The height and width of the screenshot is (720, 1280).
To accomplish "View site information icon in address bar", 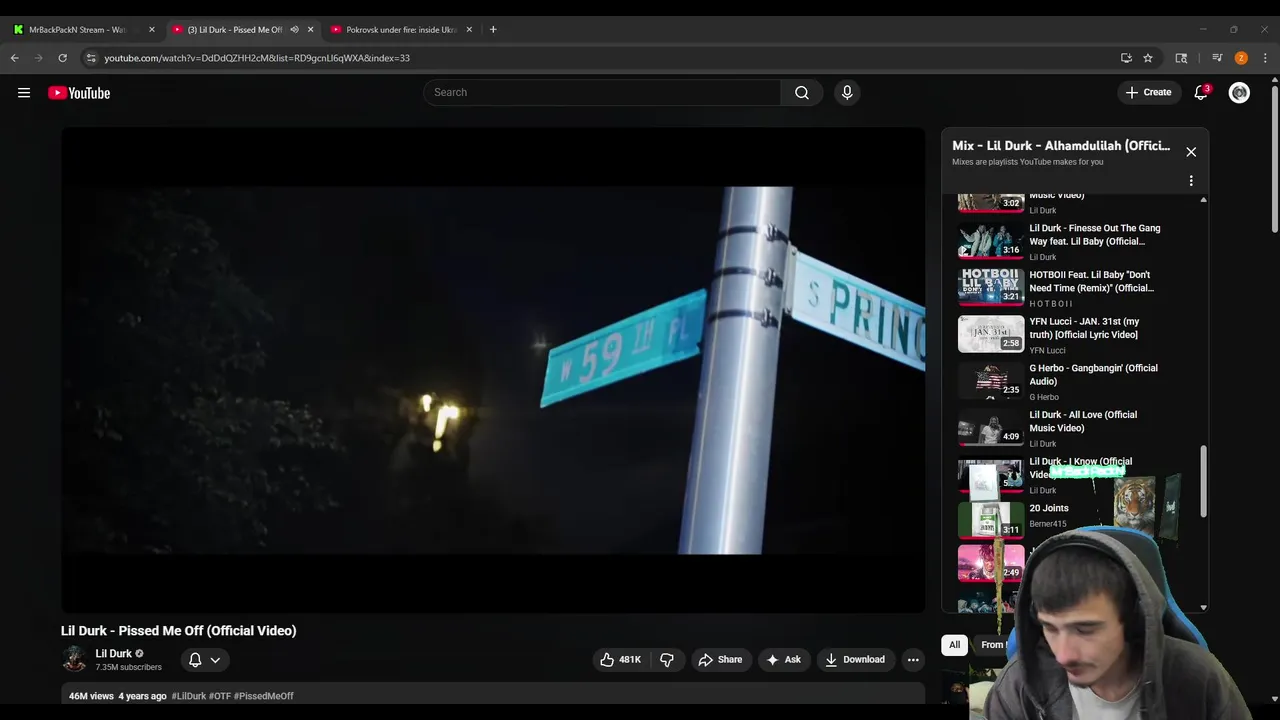I will (x=91, y=58).
